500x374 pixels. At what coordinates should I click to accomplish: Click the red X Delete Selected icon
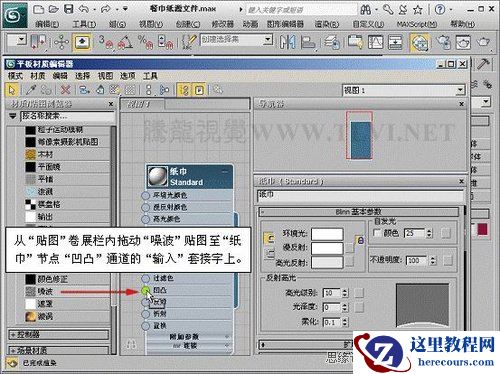click(x=66, y=90)
